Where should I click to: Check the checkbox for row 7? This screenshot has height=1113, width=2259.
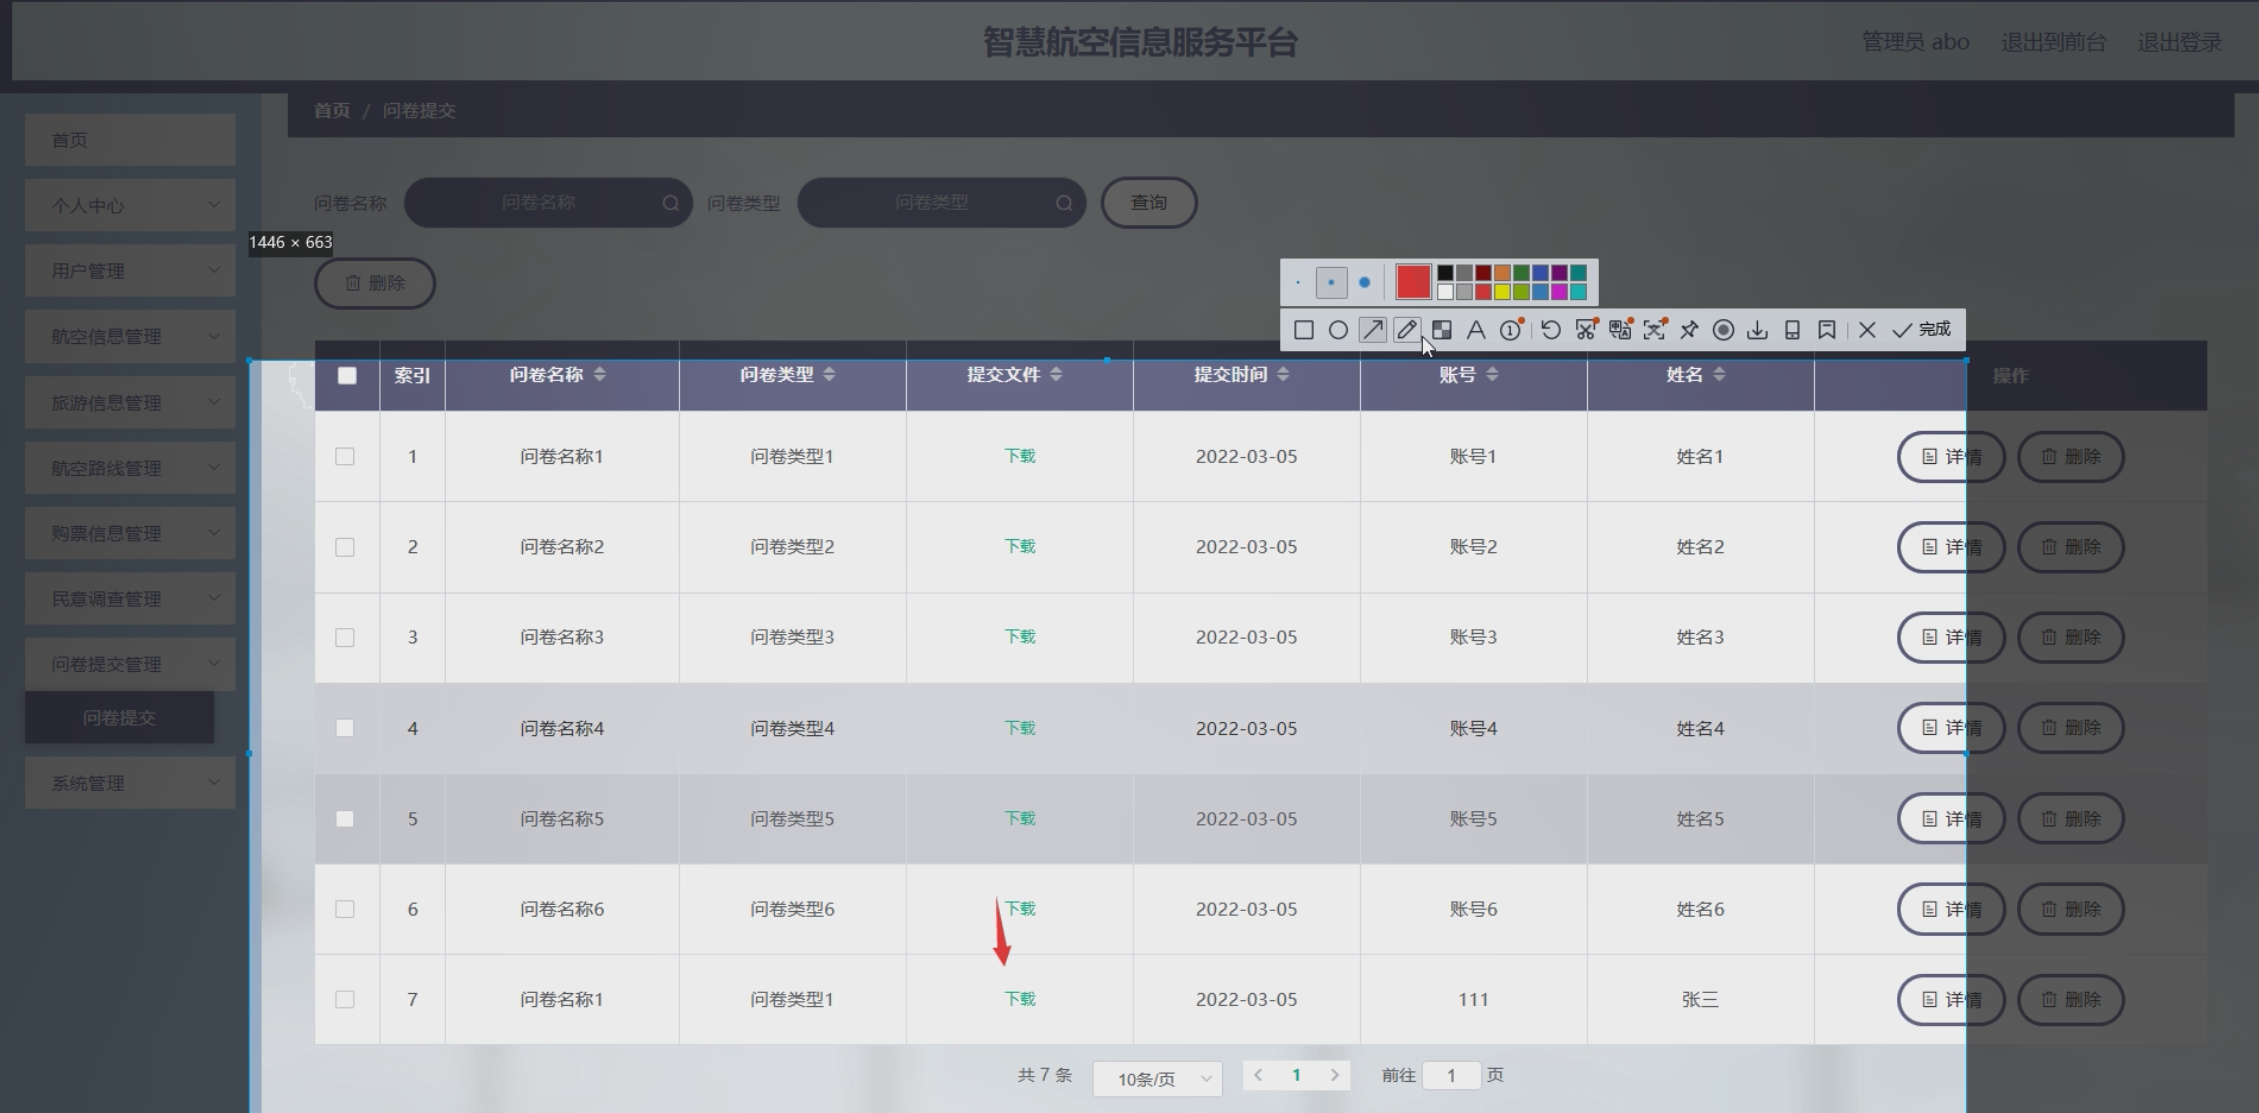coord(345,1000)
